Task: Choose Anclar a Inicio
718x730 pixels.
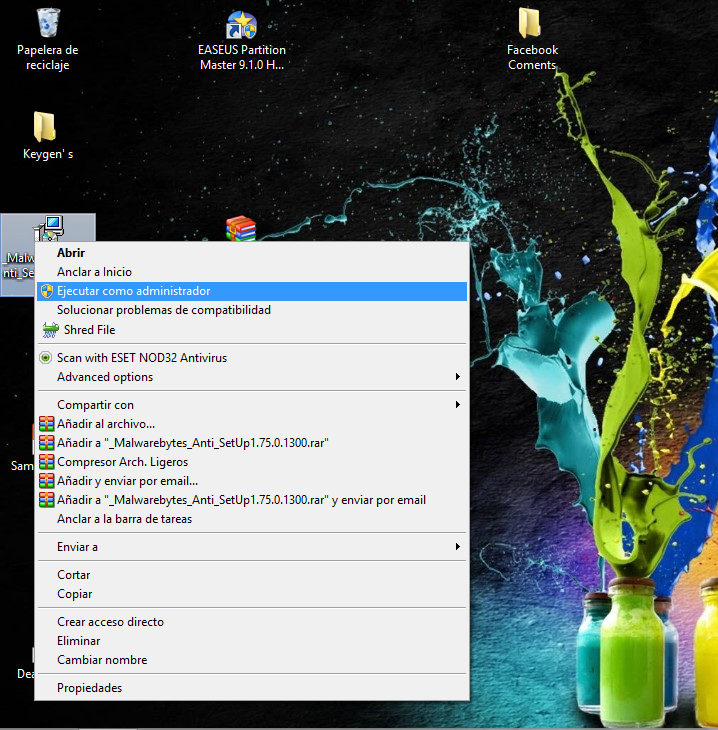Action: coord(252,272)
